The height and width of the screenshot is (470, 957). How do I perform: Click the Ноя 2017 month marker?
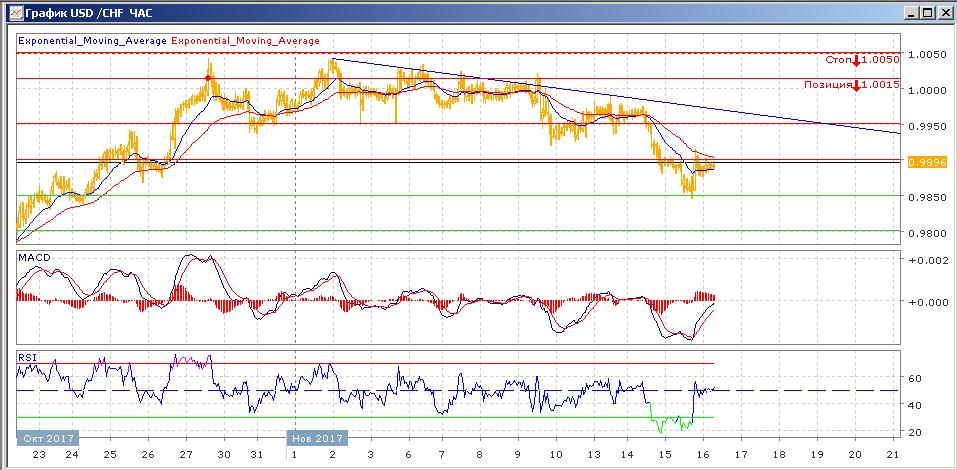(x=317, y=438)
